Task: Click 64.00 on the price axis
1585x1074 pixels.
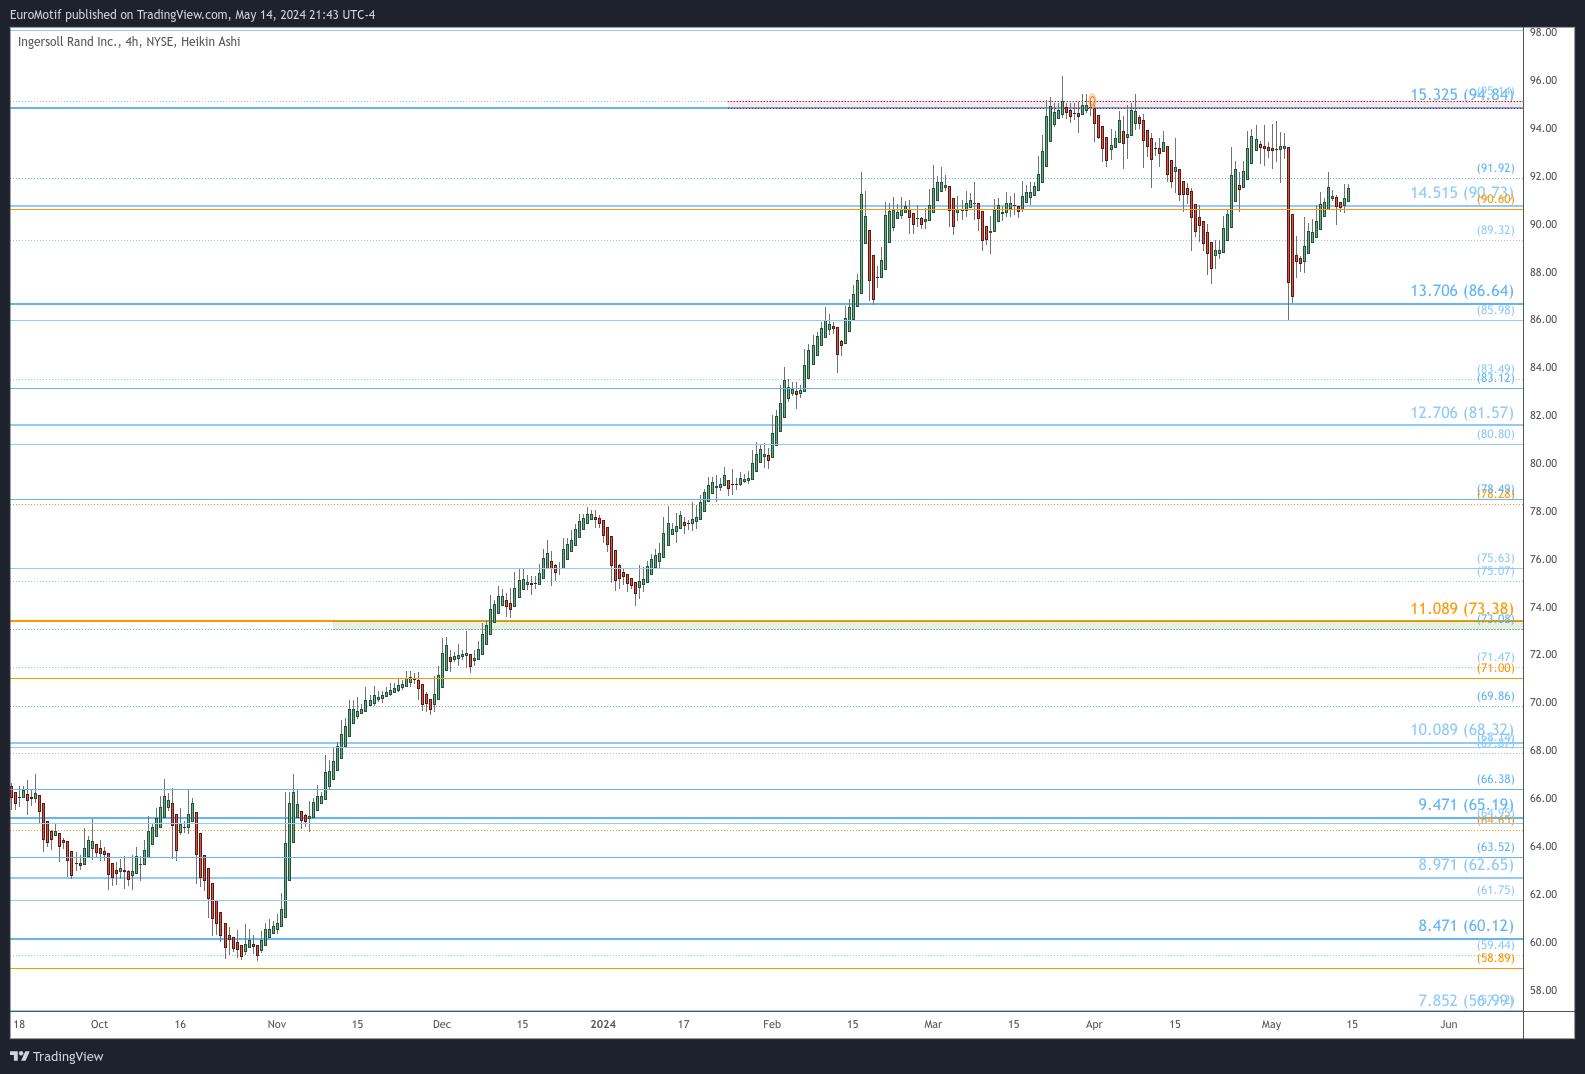Action: 1543,846
